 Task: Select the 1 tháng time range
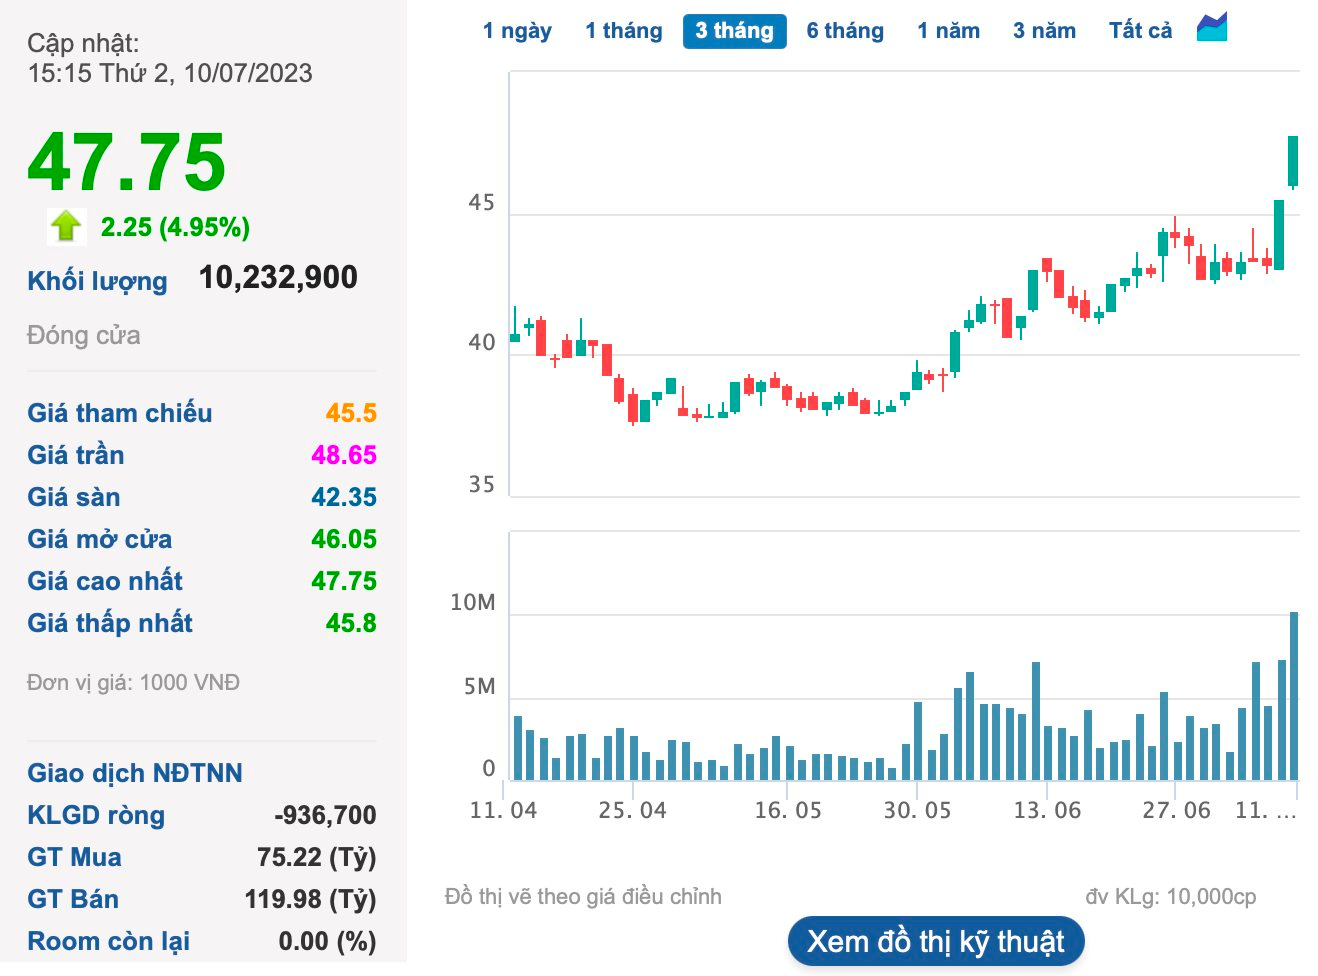coord(624,31)
